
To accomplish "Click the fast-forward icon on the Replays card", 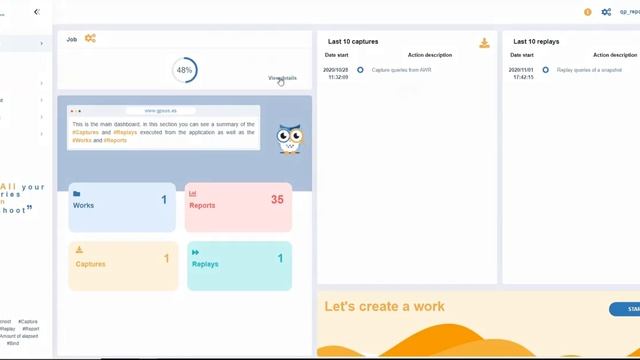I will coord(195,252).
